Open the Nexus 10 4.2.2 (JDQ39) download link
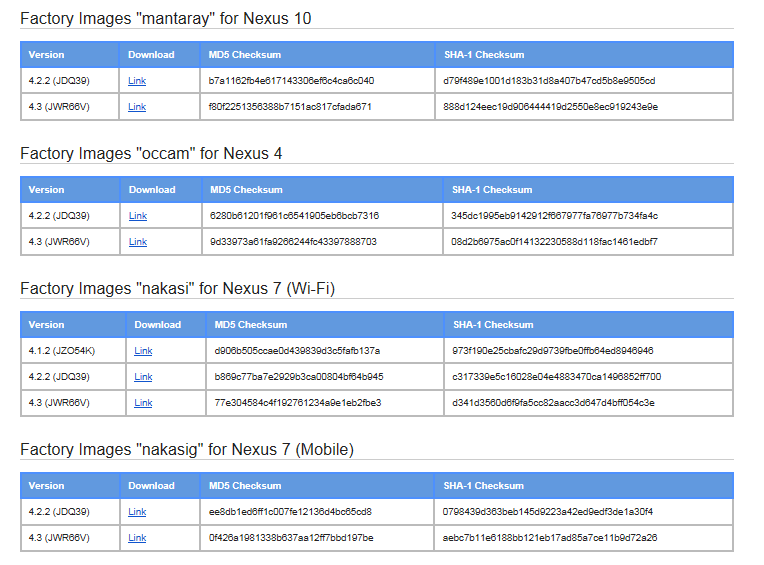Screen dimensions: 764x565 [x=137, y=81]
